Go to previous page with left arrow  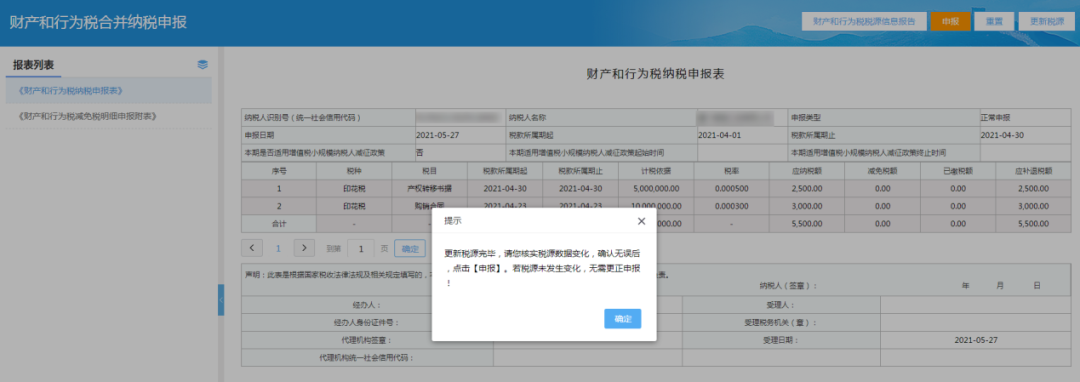click(x=252, y=248)
